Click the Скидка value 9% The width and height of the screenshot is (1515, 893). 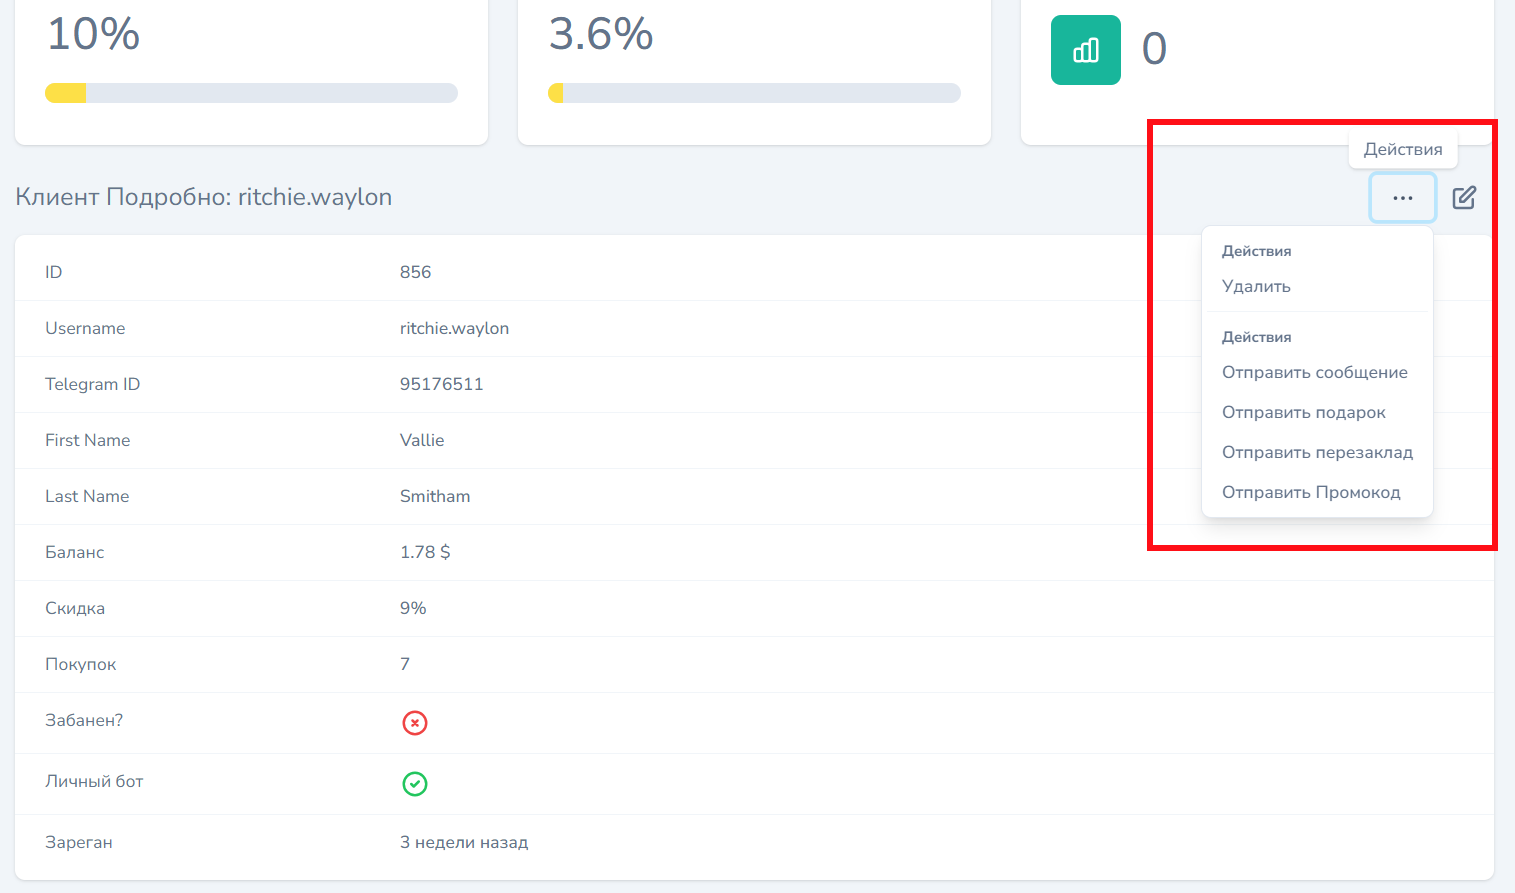tap(413, 608)
